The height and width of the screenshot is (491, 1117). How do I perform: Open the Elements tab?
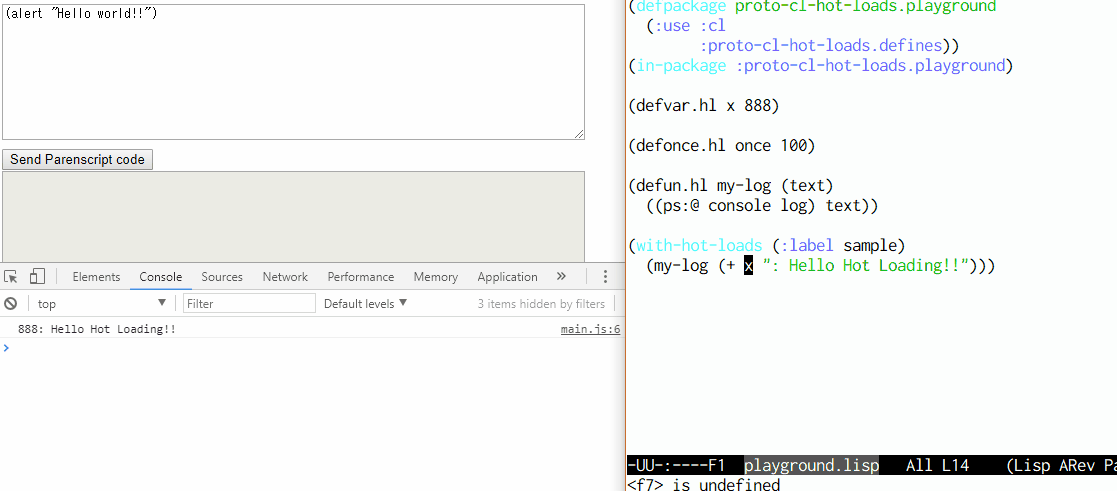(x=96, y=277)
